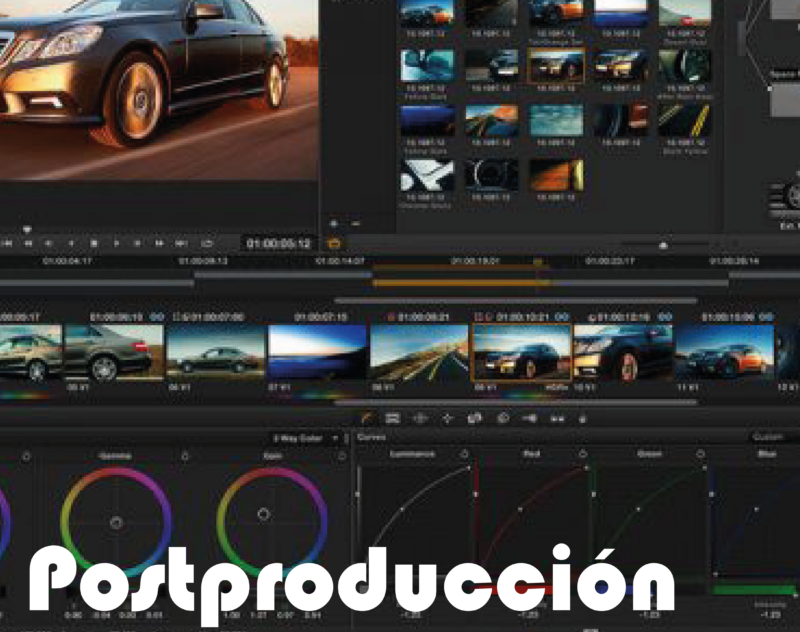This screenshot has height=632, width=800.
Task: Open the Curves palette icon
Action: [367, 419]
